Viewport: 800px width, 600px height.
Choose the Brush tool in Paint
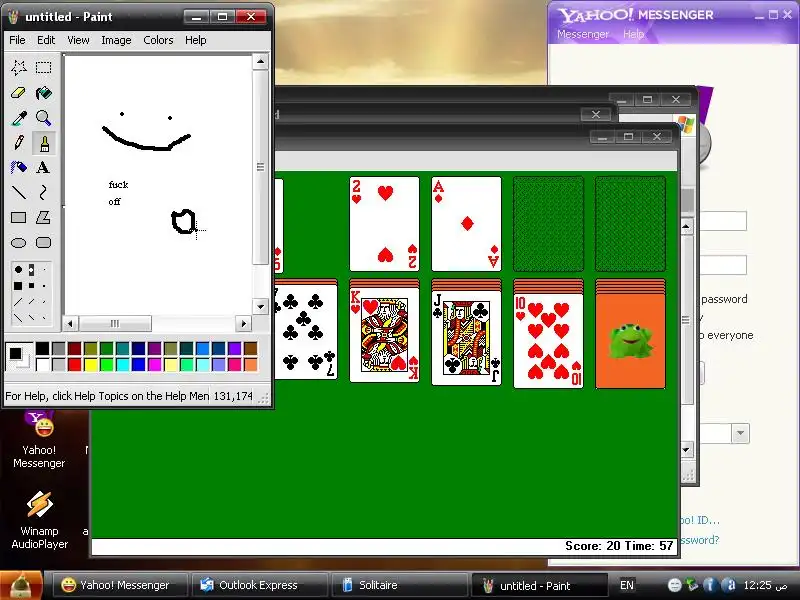pyautogui.click(x=43, y=143)
